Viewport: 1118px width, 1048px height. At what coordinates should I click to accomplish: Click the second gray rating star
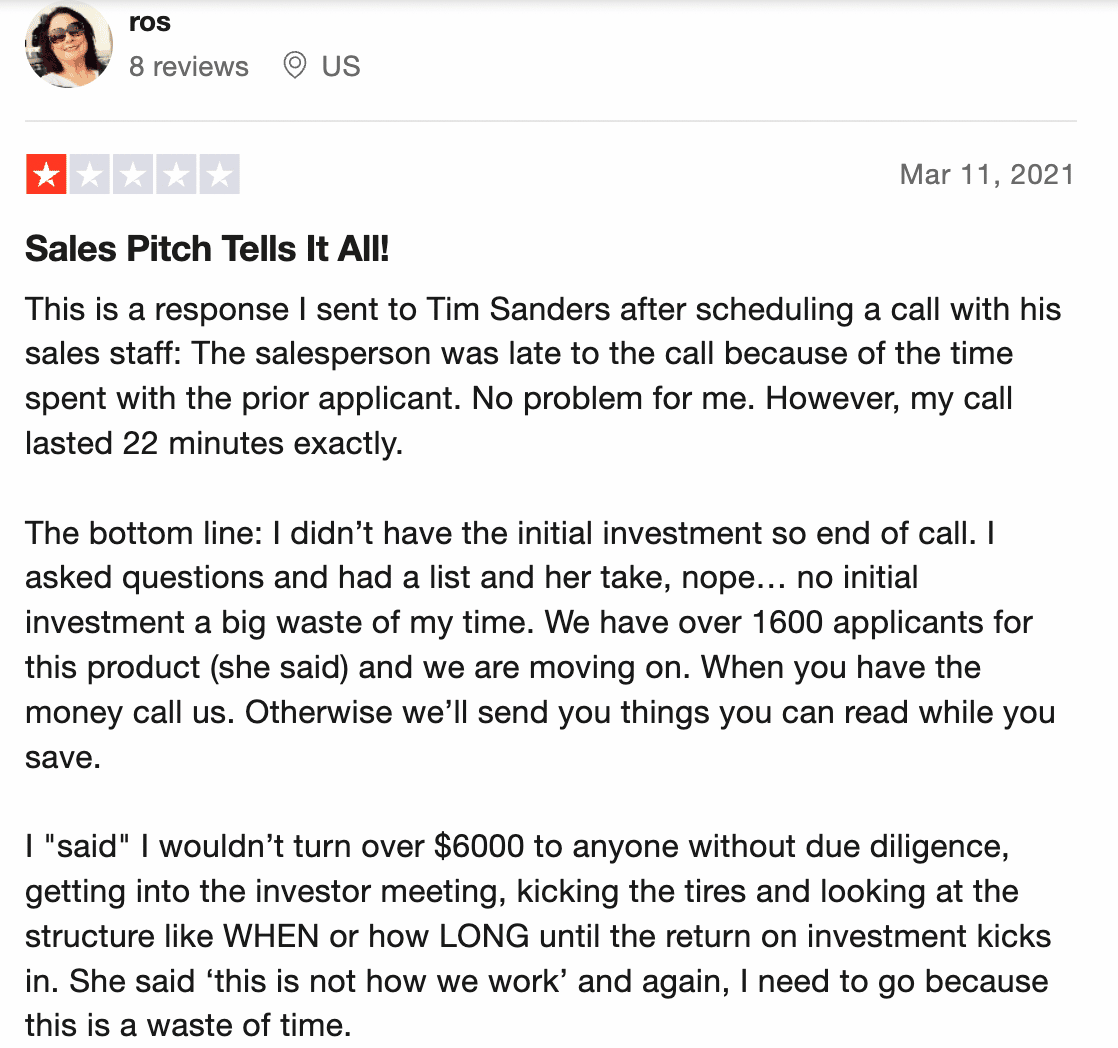pyautogui.click(x=90, y=175)
